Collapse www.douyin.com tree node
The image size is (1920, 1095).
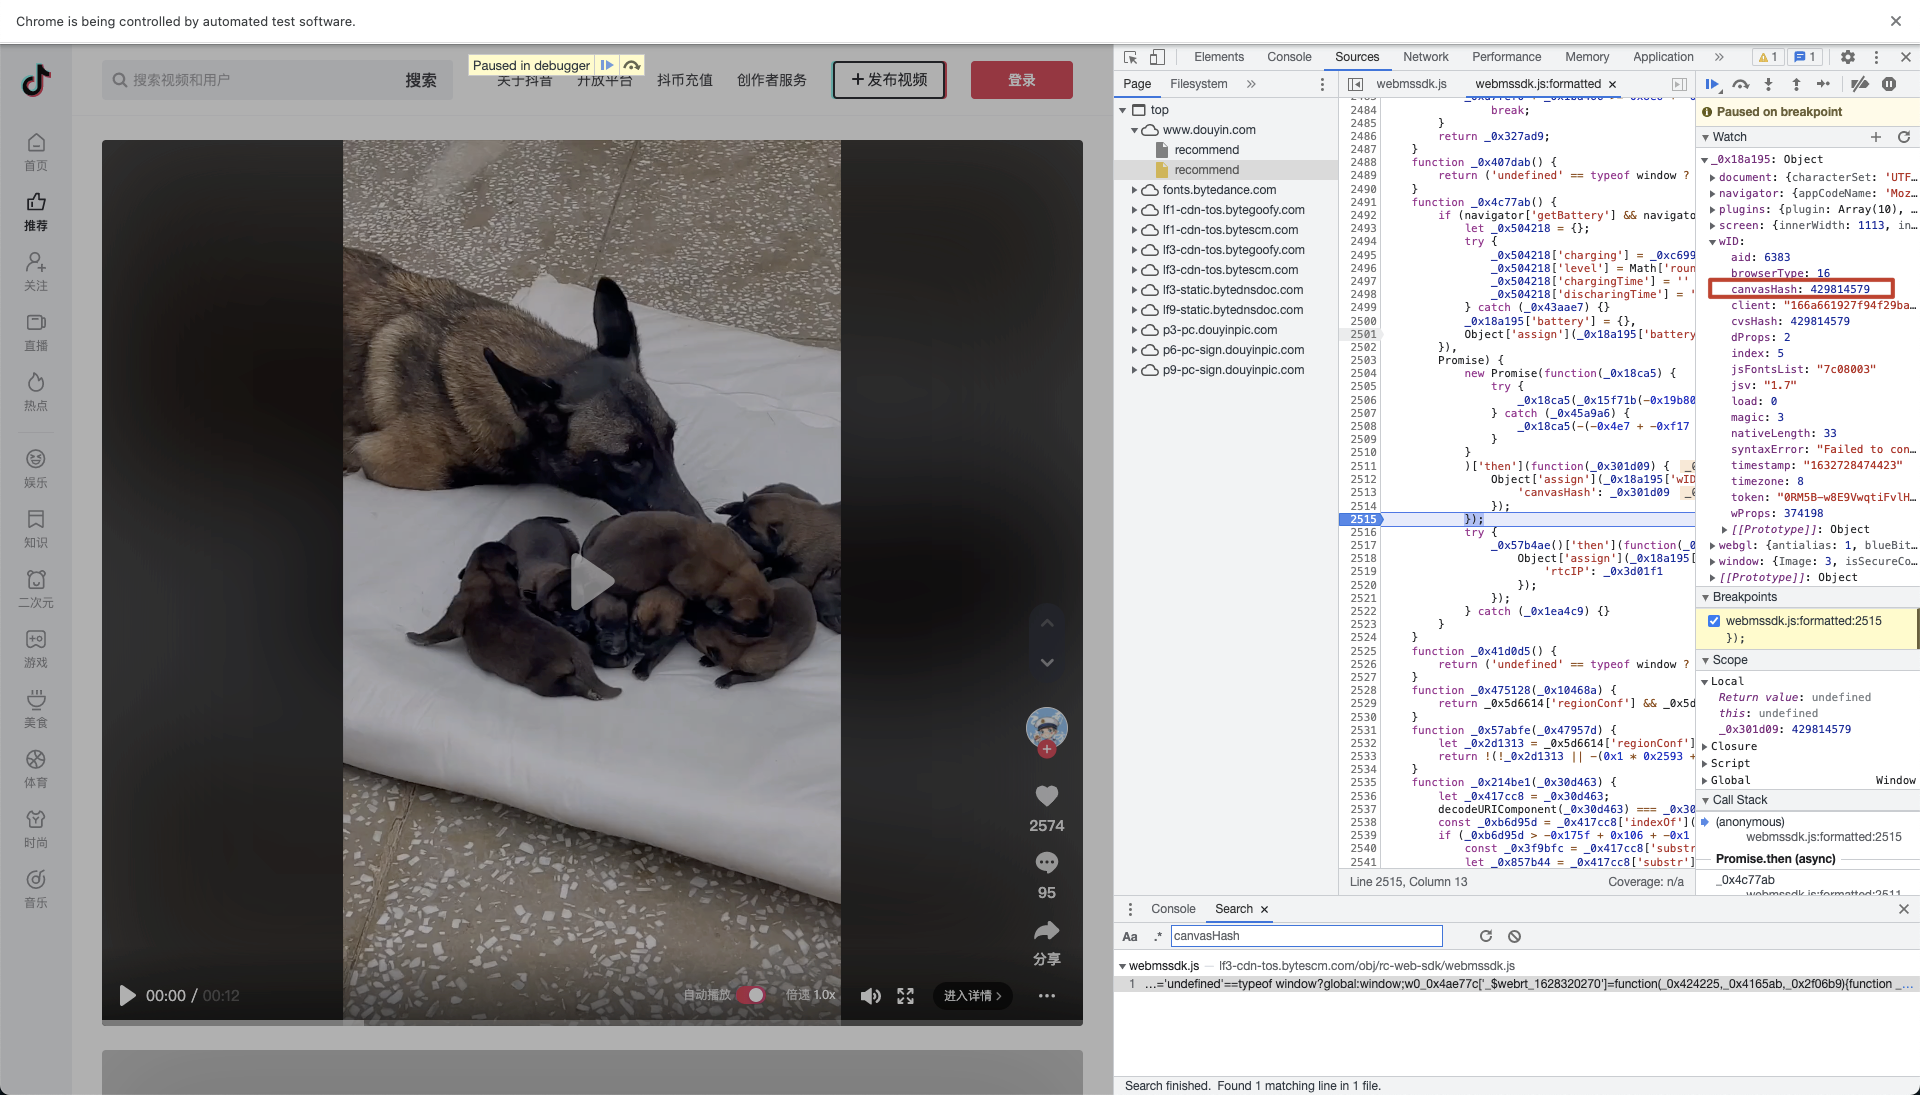tap(1134, 130)
